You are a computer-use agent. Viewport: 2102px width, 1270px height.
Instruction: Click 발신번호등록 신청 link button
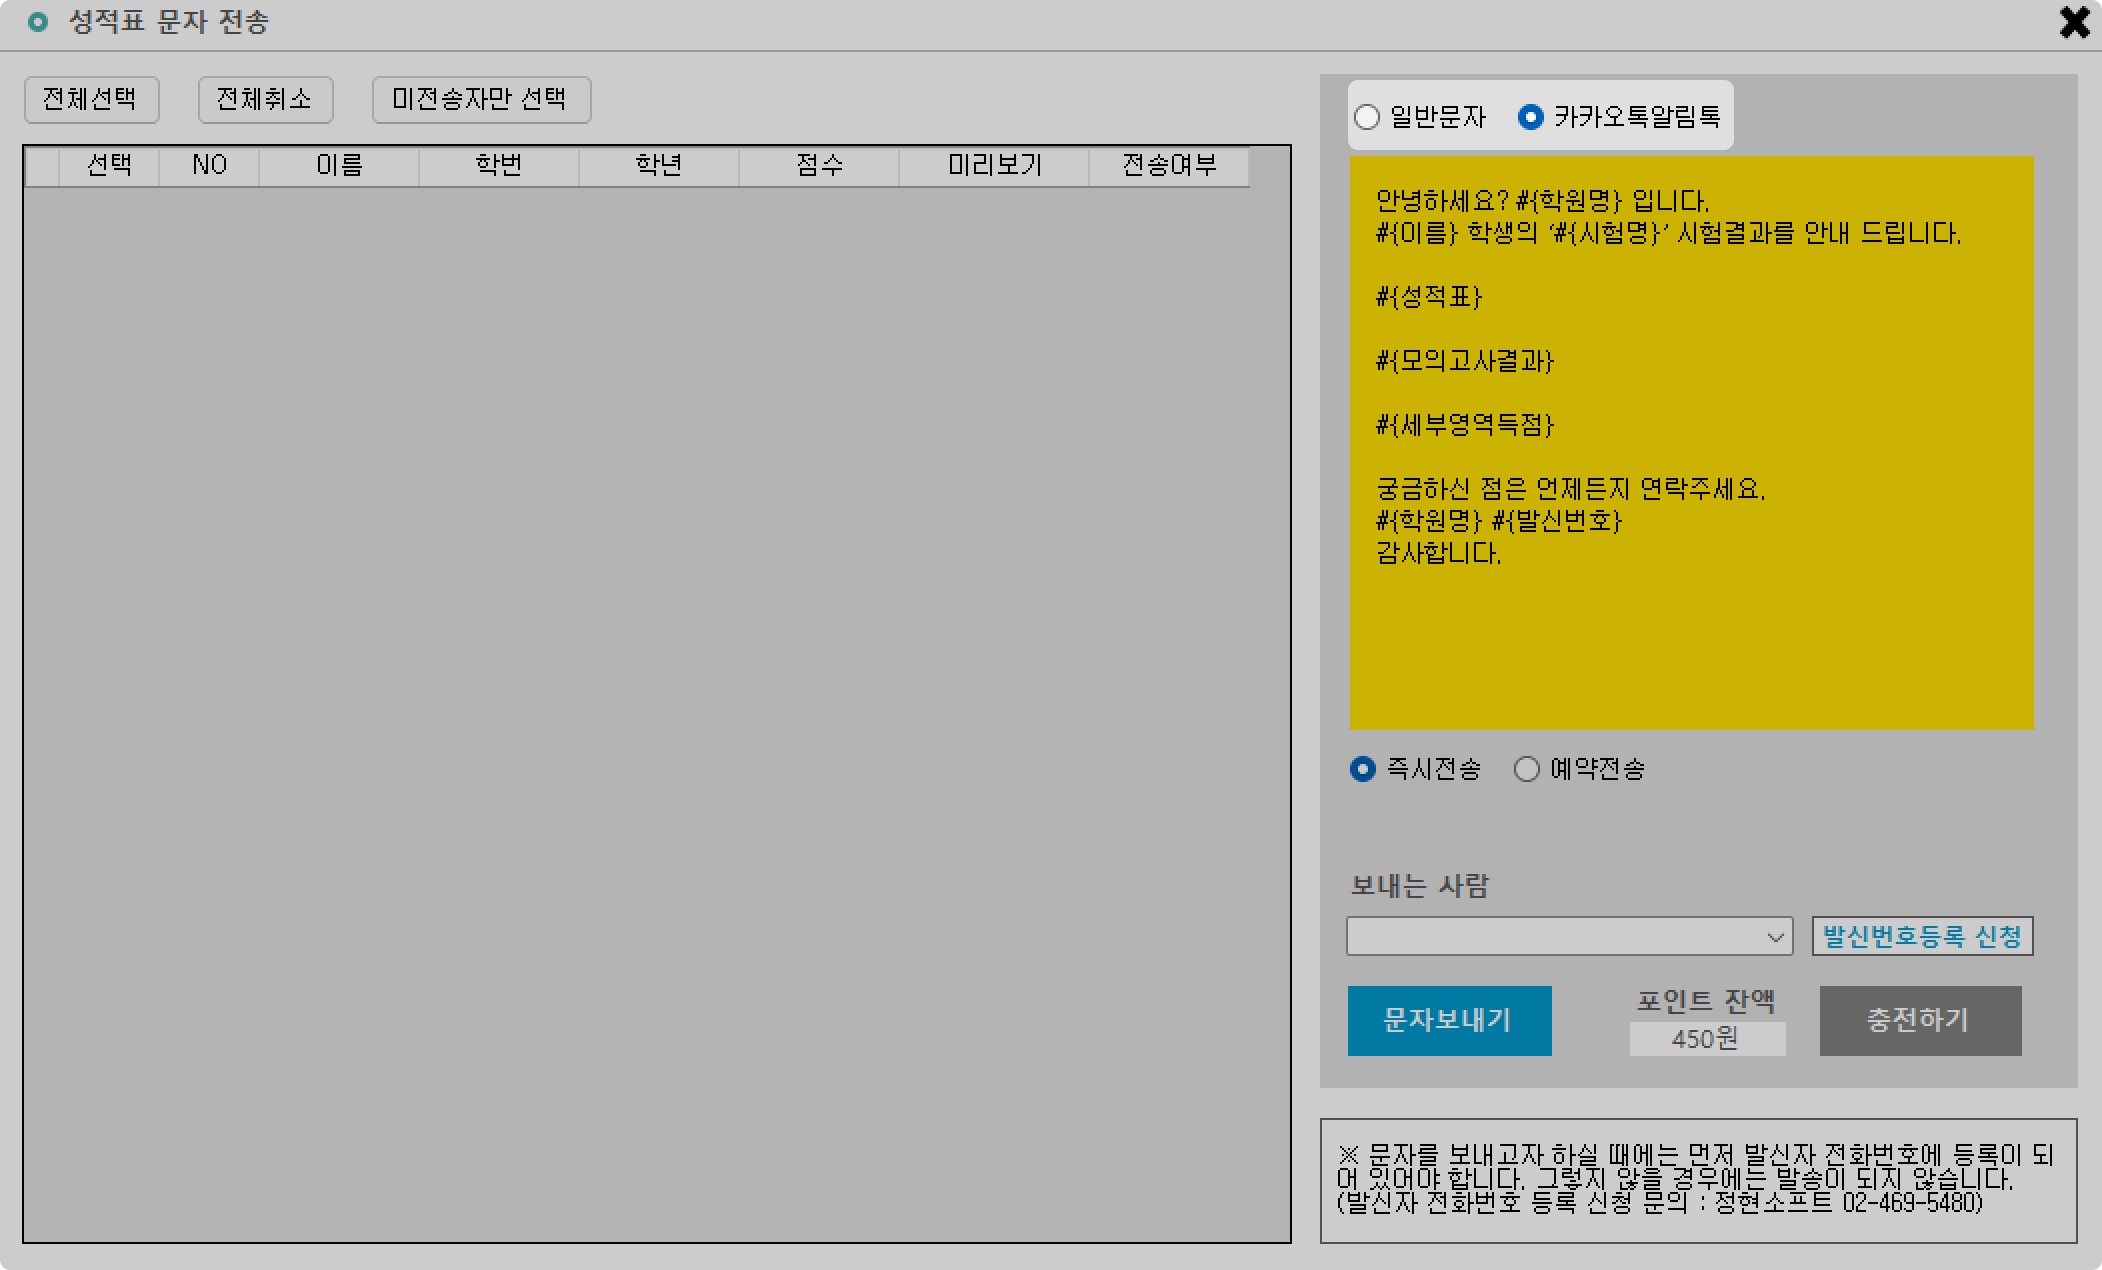[x=1922, y=937]
